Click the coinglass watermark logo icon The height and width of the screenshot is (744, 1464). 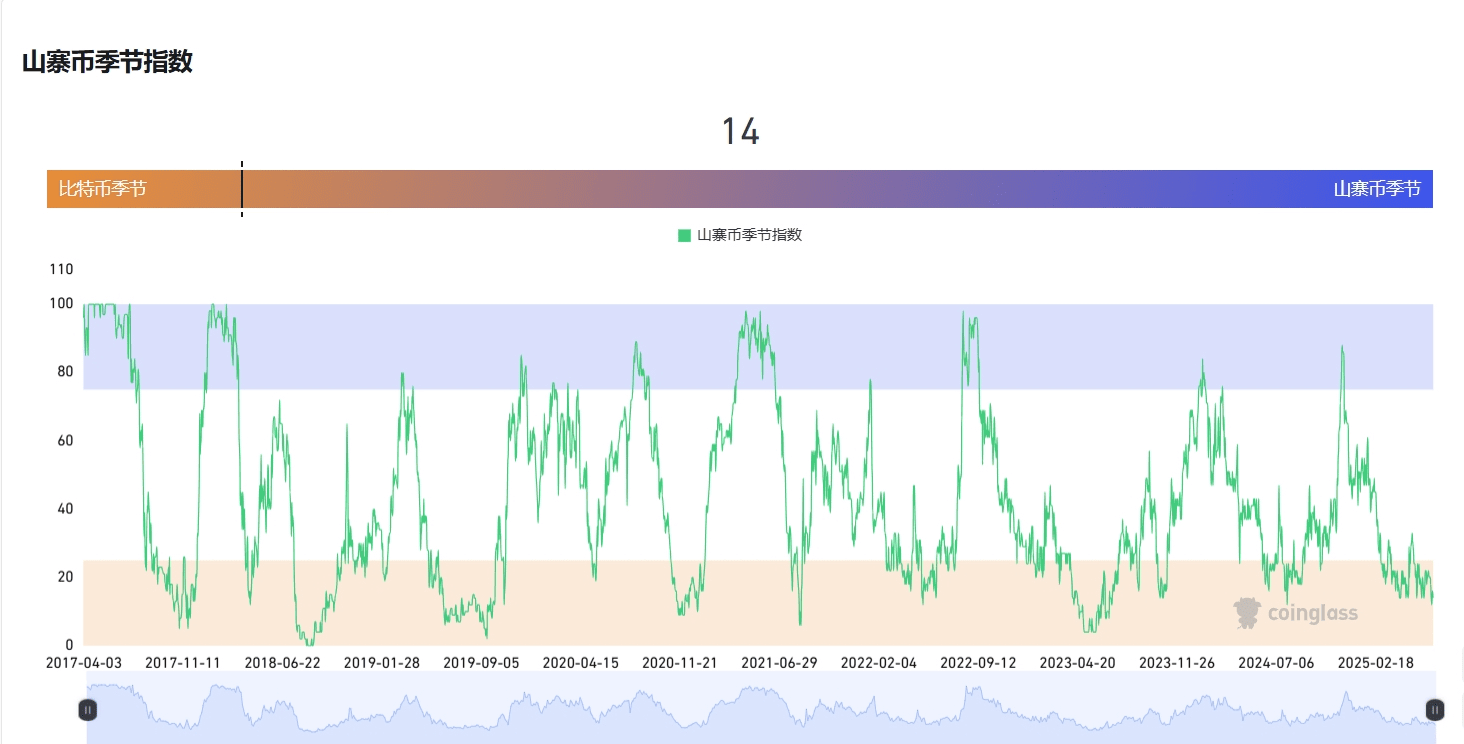(x=1246, y=613)
